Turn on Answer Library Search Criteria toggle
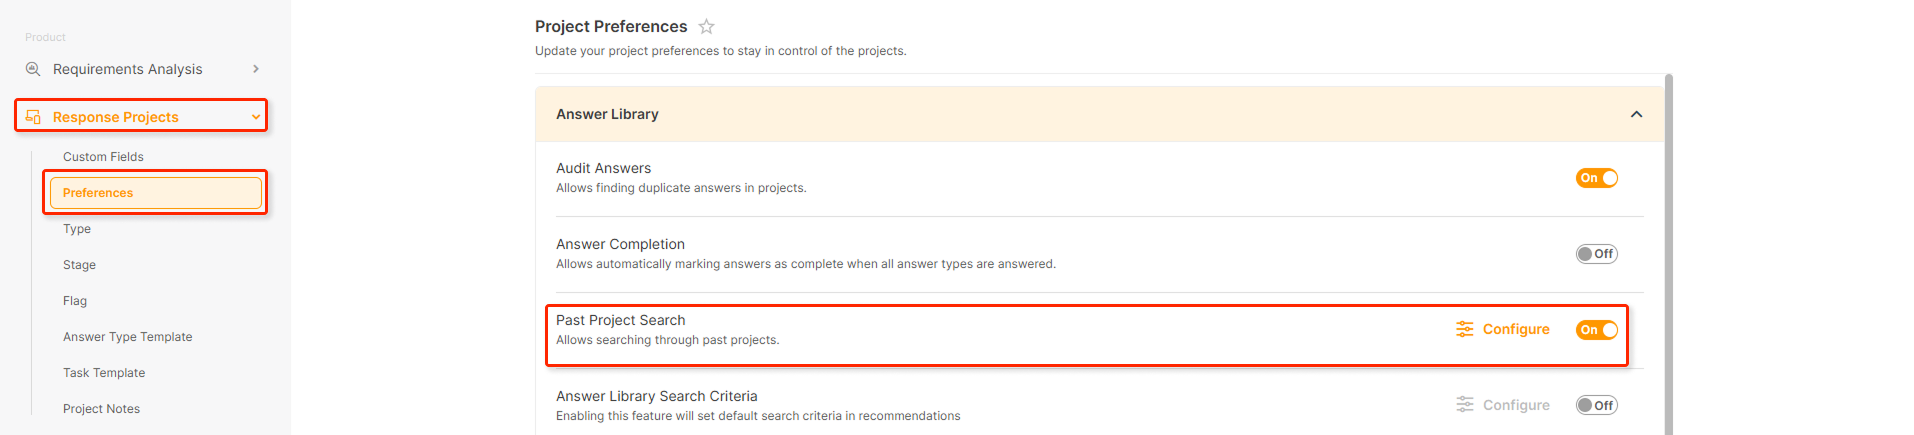This screenshot has width=1914, height=435. pyautogui.click(x=1597, y=405)
